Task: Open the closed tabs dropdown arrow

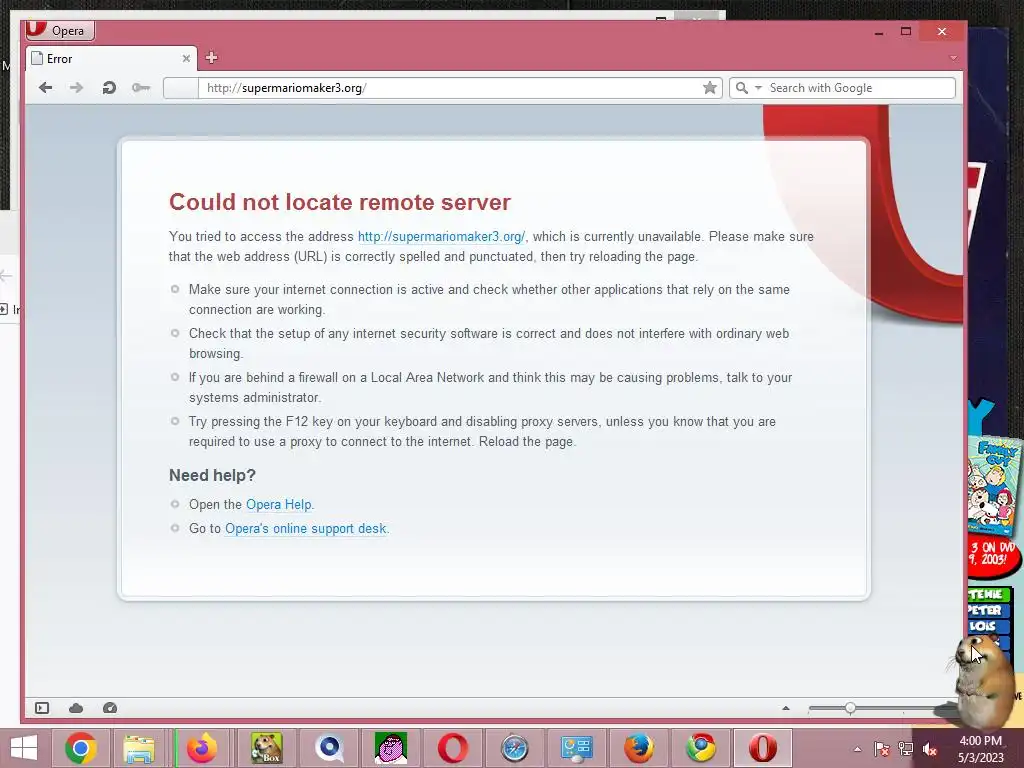Action: (953, 58)
